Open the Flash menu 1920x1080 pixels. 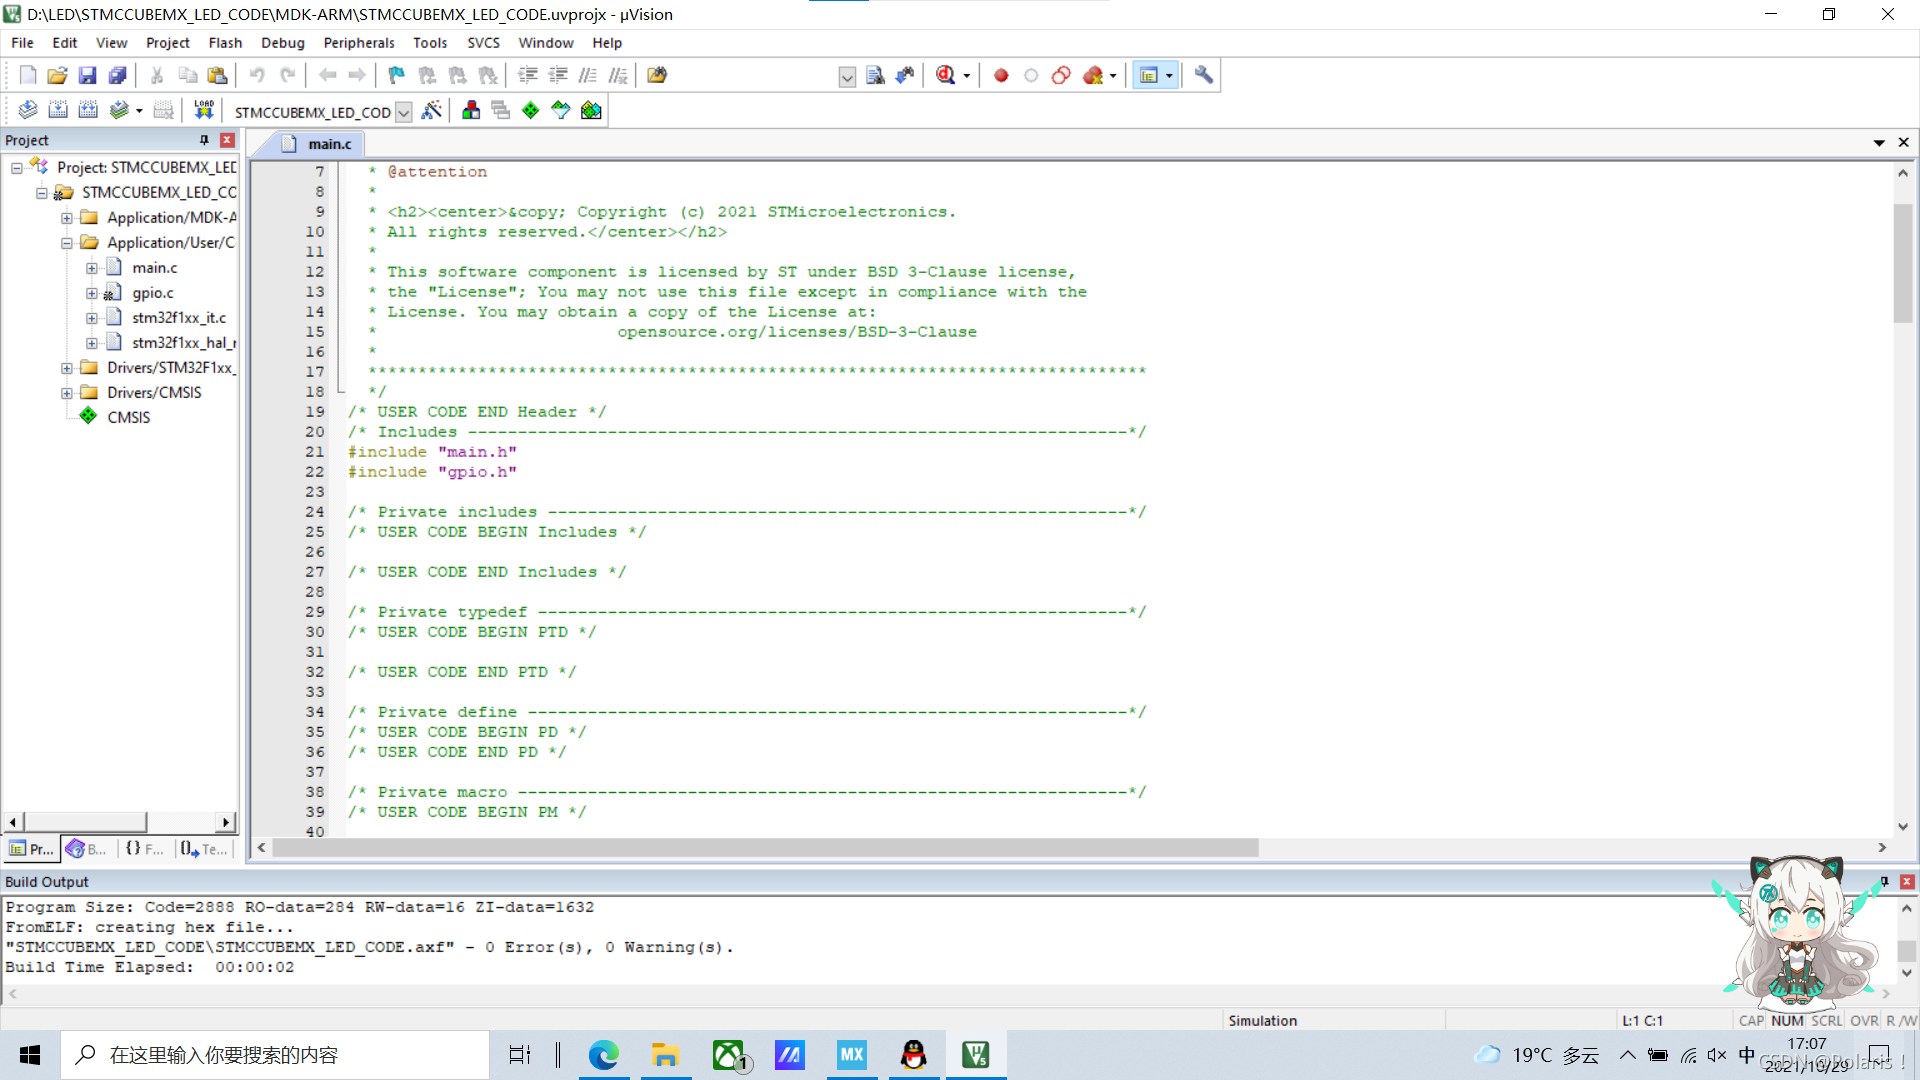click(x=225, y=43)
